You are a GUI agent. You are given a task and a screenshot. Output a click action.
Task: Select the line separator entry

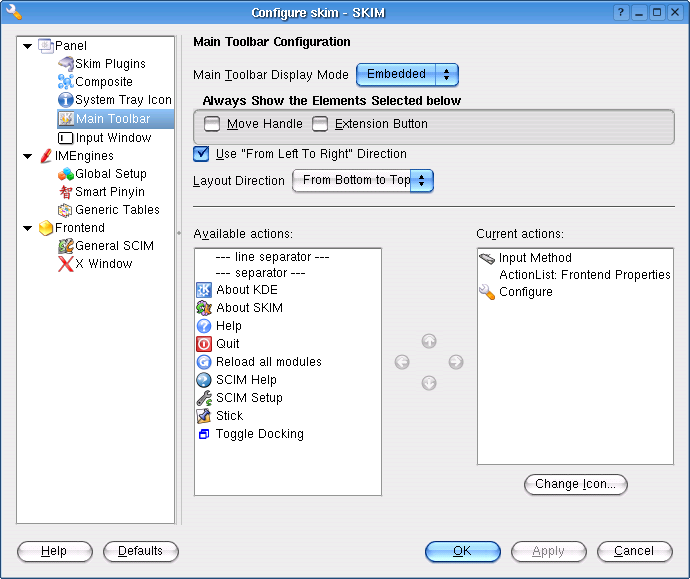pos(272,257)
